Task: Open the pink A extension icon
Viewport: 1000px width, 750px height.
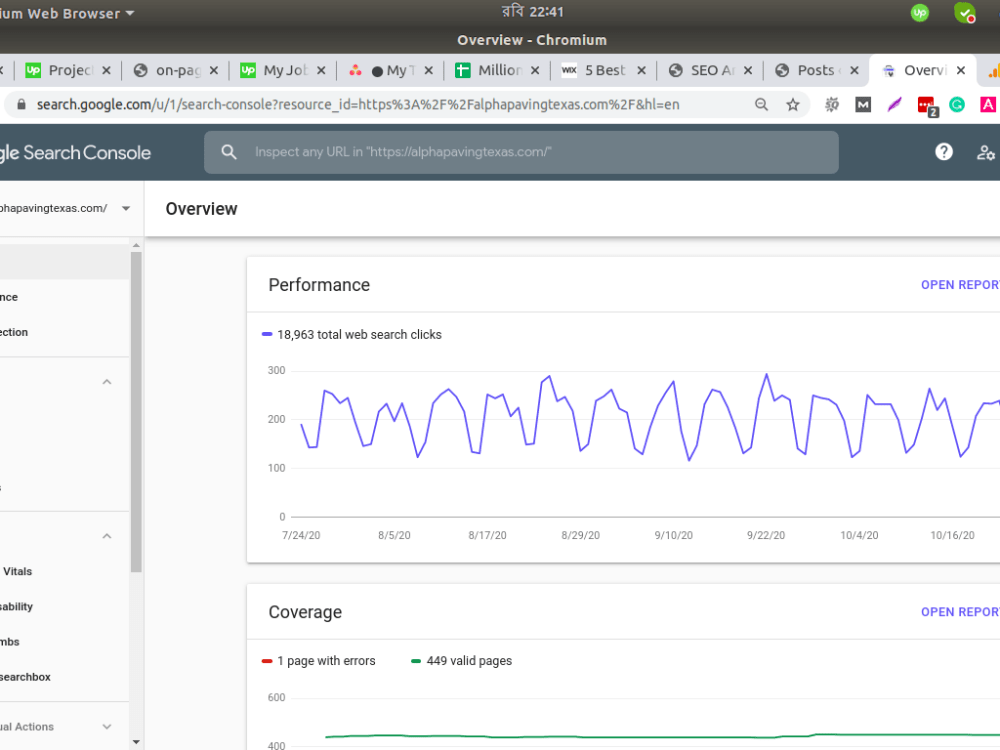Action: [x=988, y=105]
